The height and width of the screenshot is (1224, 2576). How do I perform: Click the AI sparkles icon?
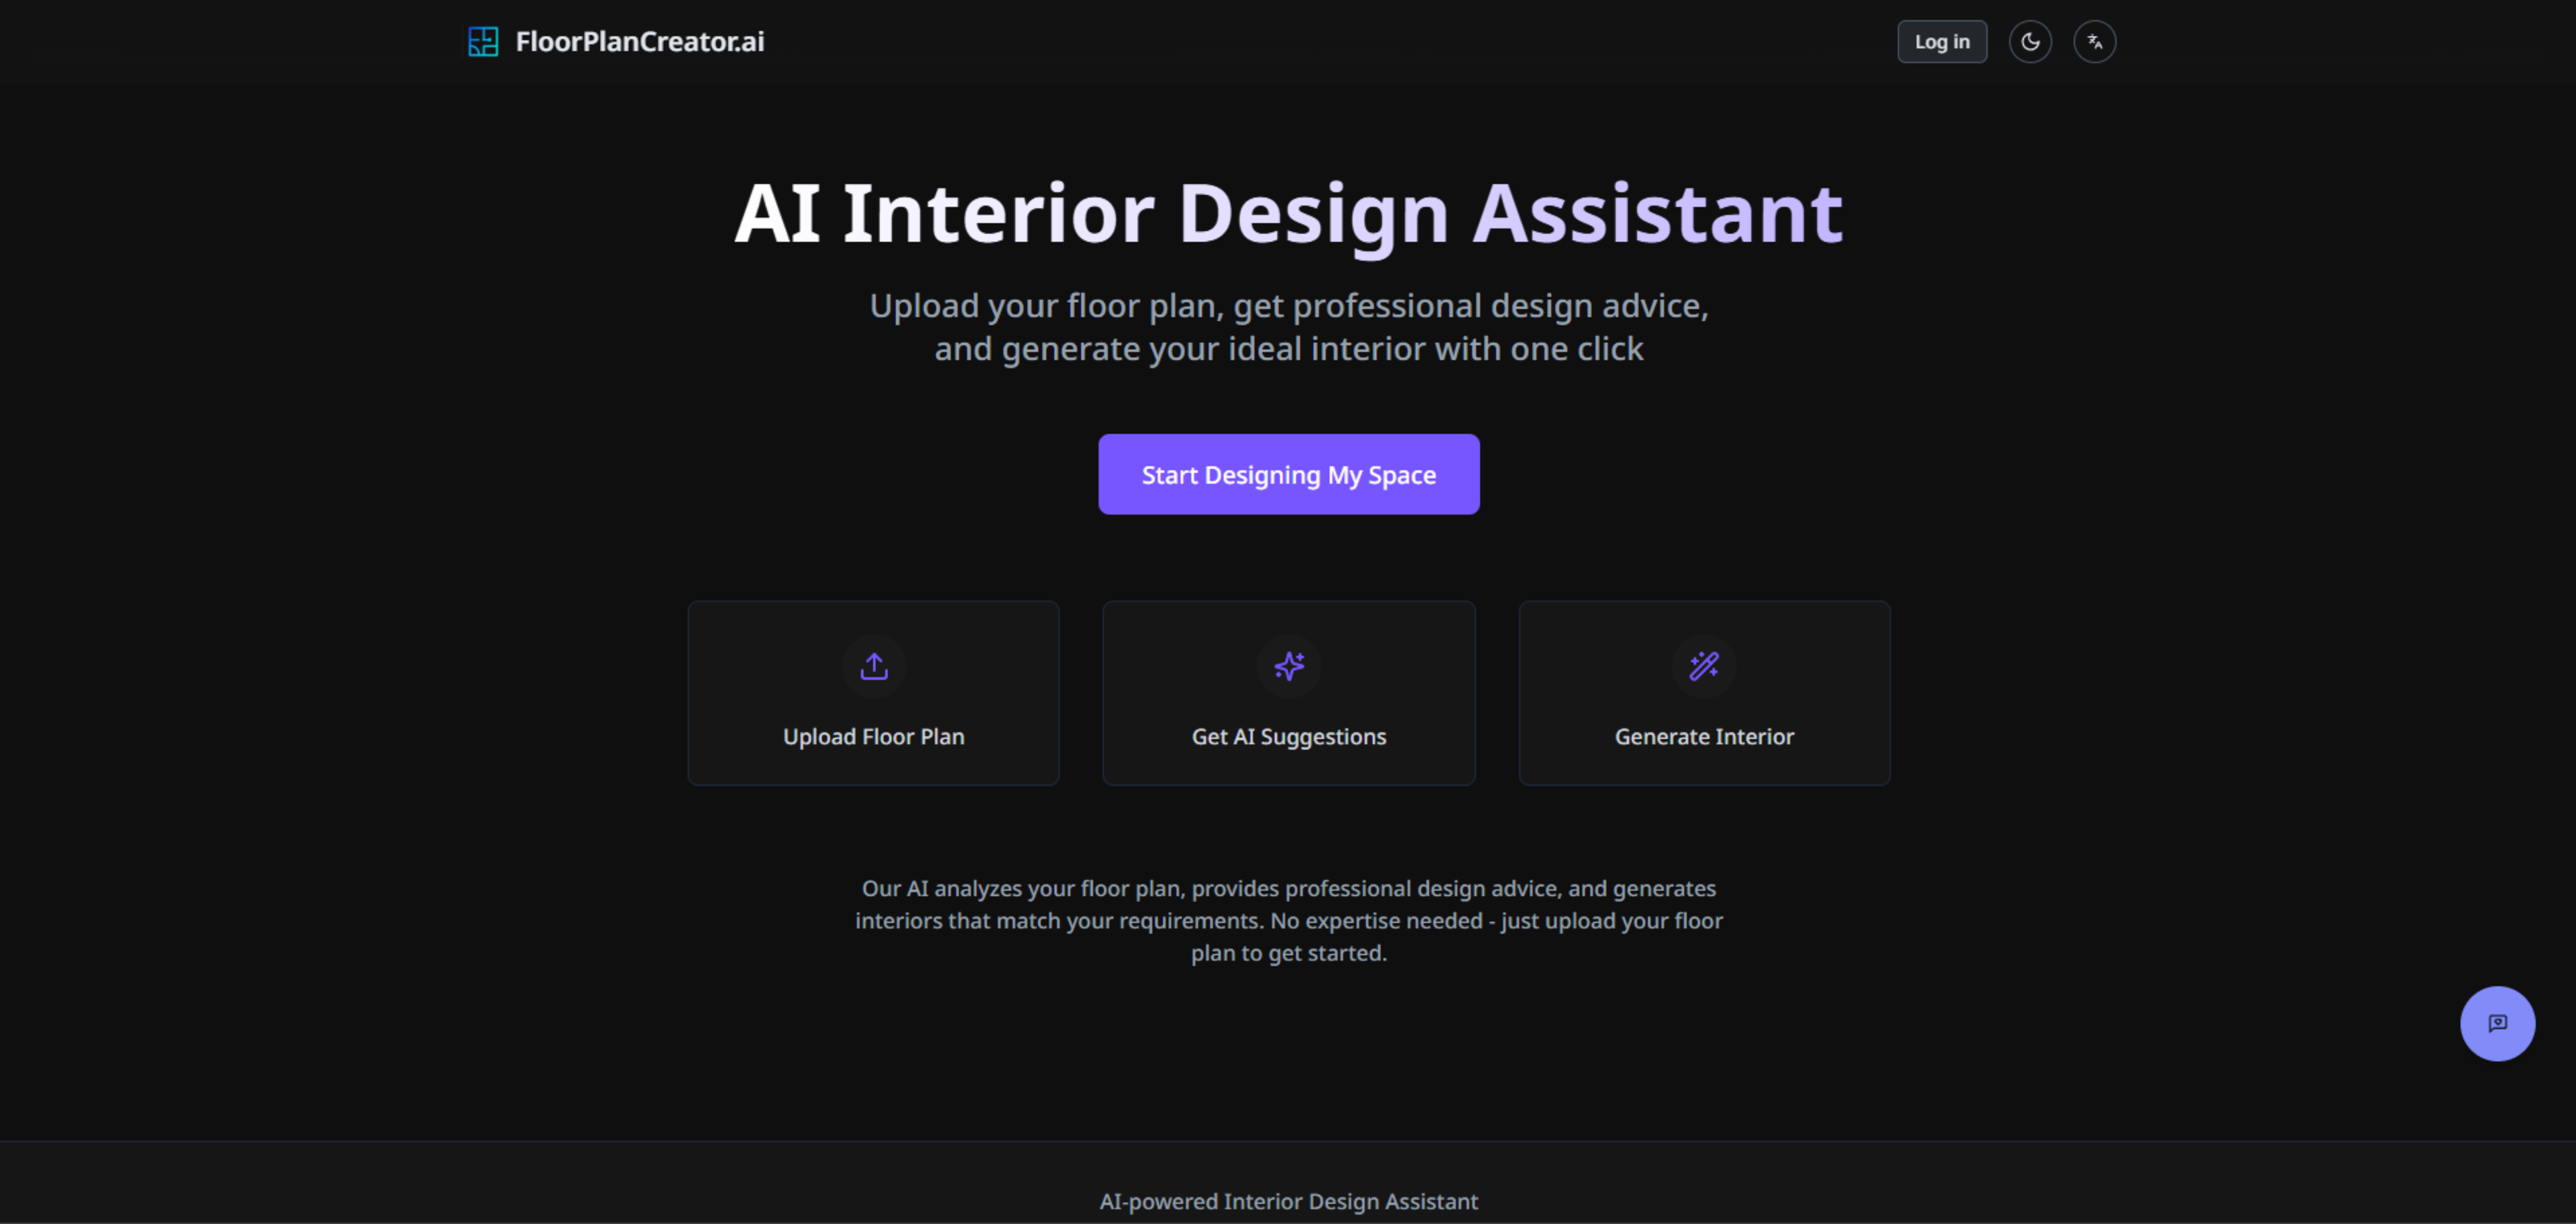pyautogui.click(x=1288, y=666)
